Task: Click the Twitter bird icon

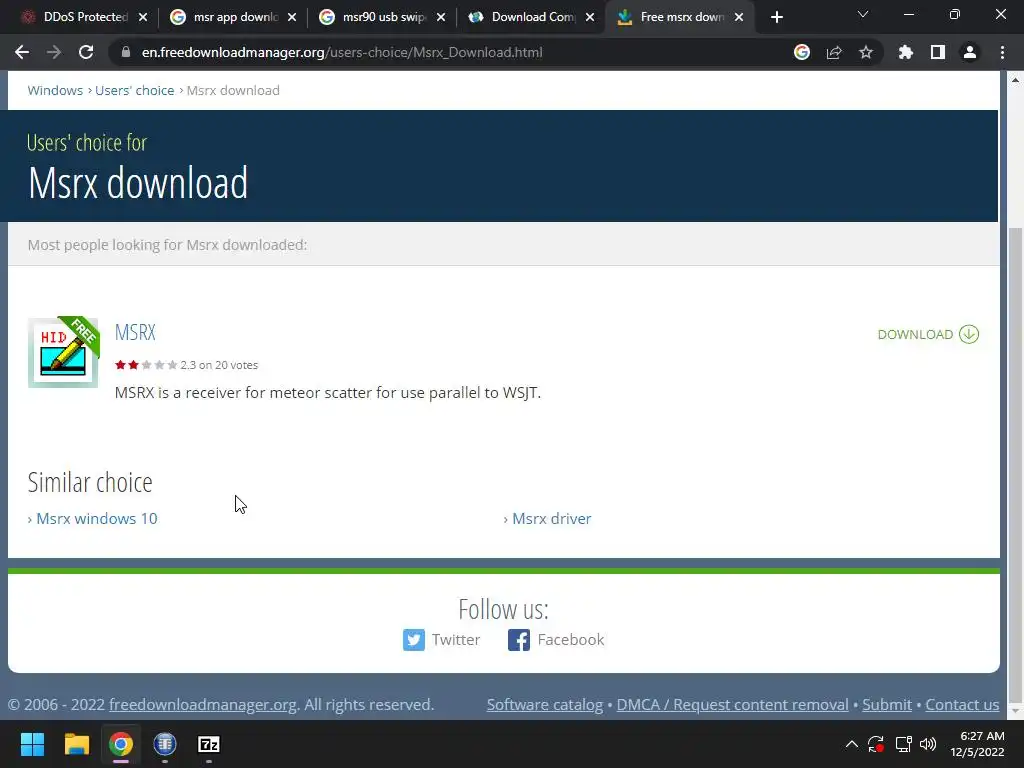Action: click(413, 640)
